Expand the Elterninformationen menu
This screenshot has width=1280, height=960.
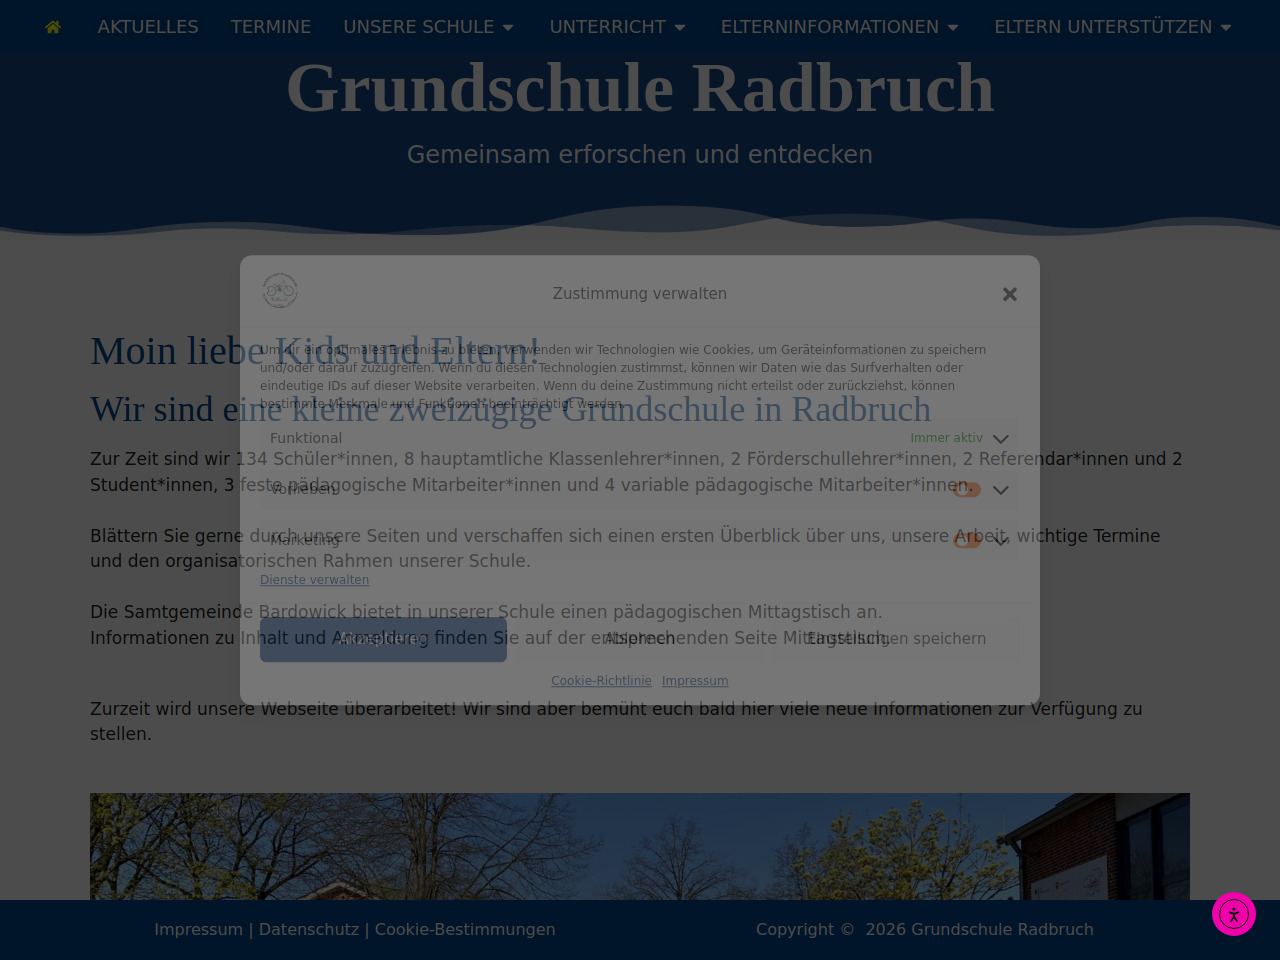click(x=840, y=27)
